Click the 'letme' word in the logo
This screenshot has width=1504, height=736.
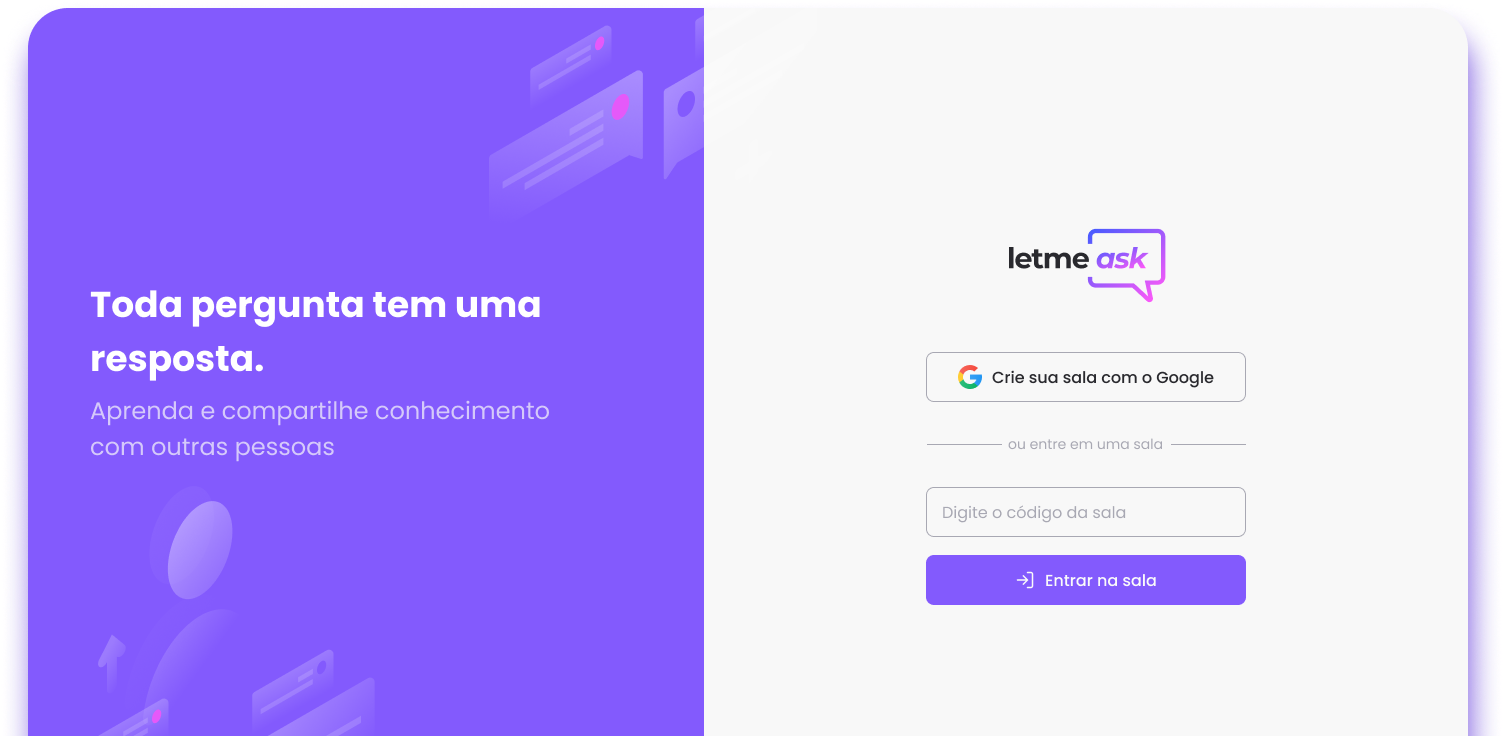pyautogui.click(x=1048, y=259)
